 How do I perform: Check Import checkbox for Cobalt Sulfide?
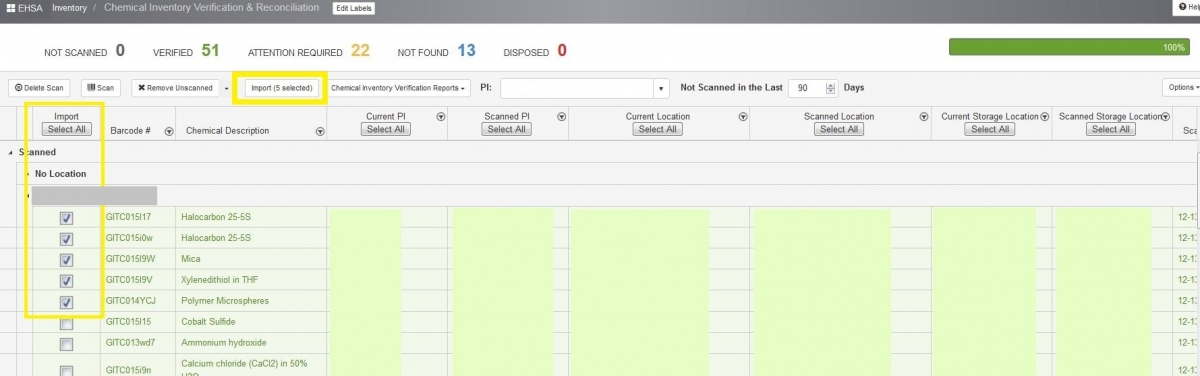66,323
